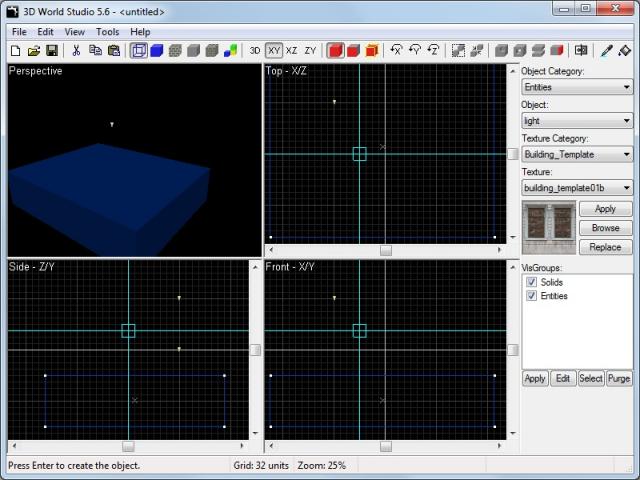Click the Browse texture button
Viewport: 640px width, 480px height.
point(605,228)
